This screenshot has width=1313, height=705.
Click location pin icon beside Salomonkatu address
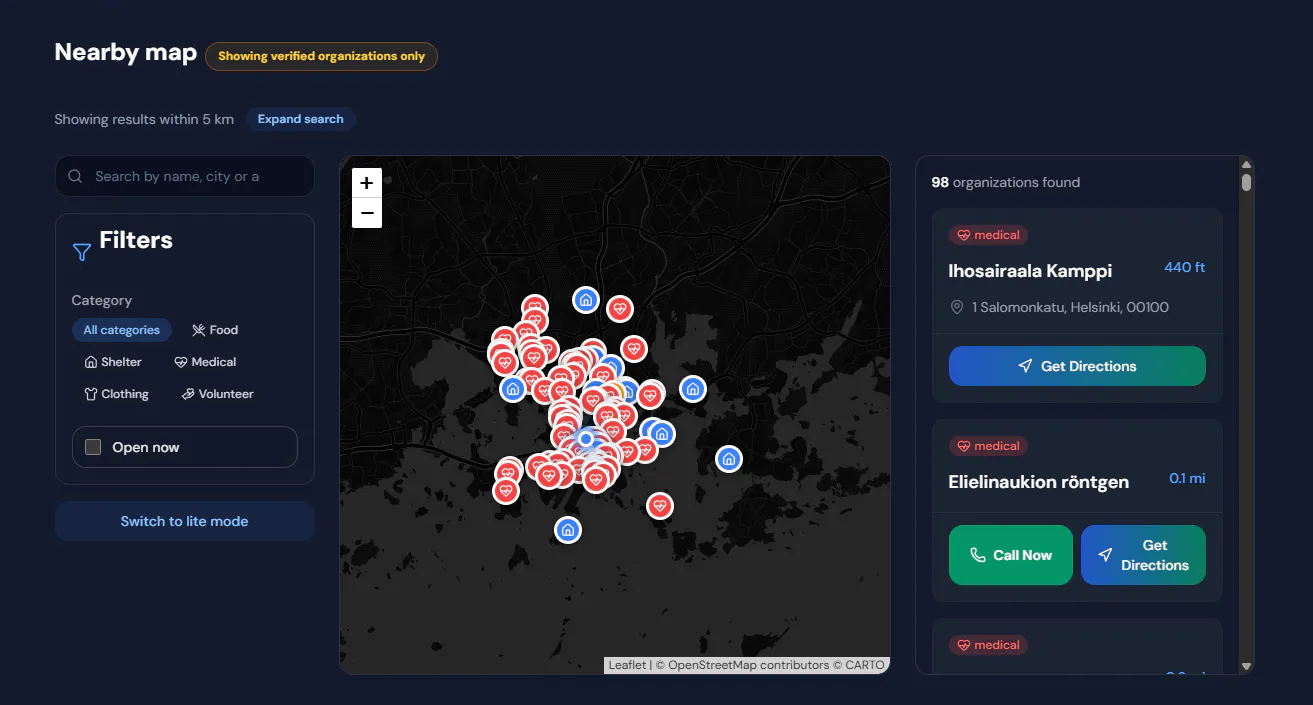pos(957,307)
